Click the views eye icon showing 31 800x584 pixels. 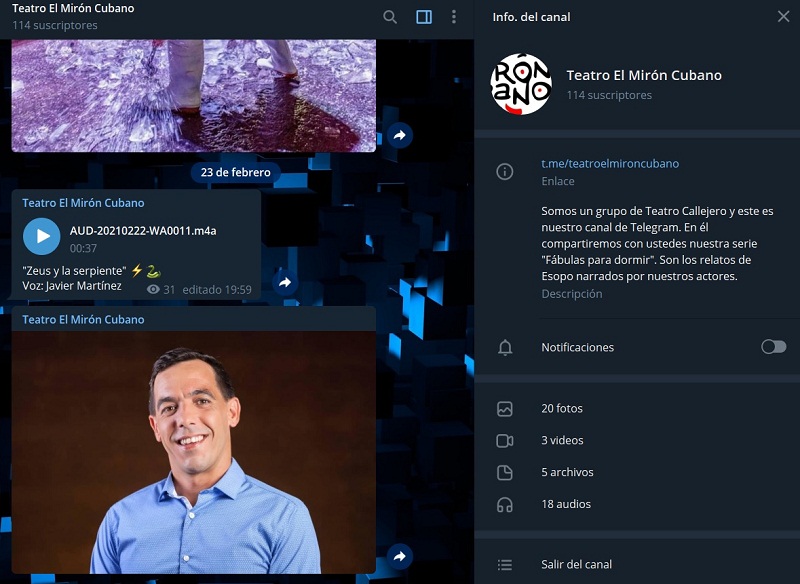[153, 290]
